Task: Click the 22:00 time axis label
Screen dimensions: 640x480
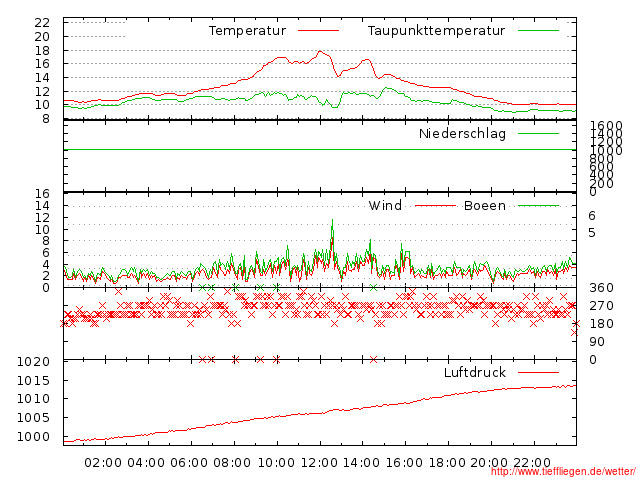Action: [x=532, y=463]
